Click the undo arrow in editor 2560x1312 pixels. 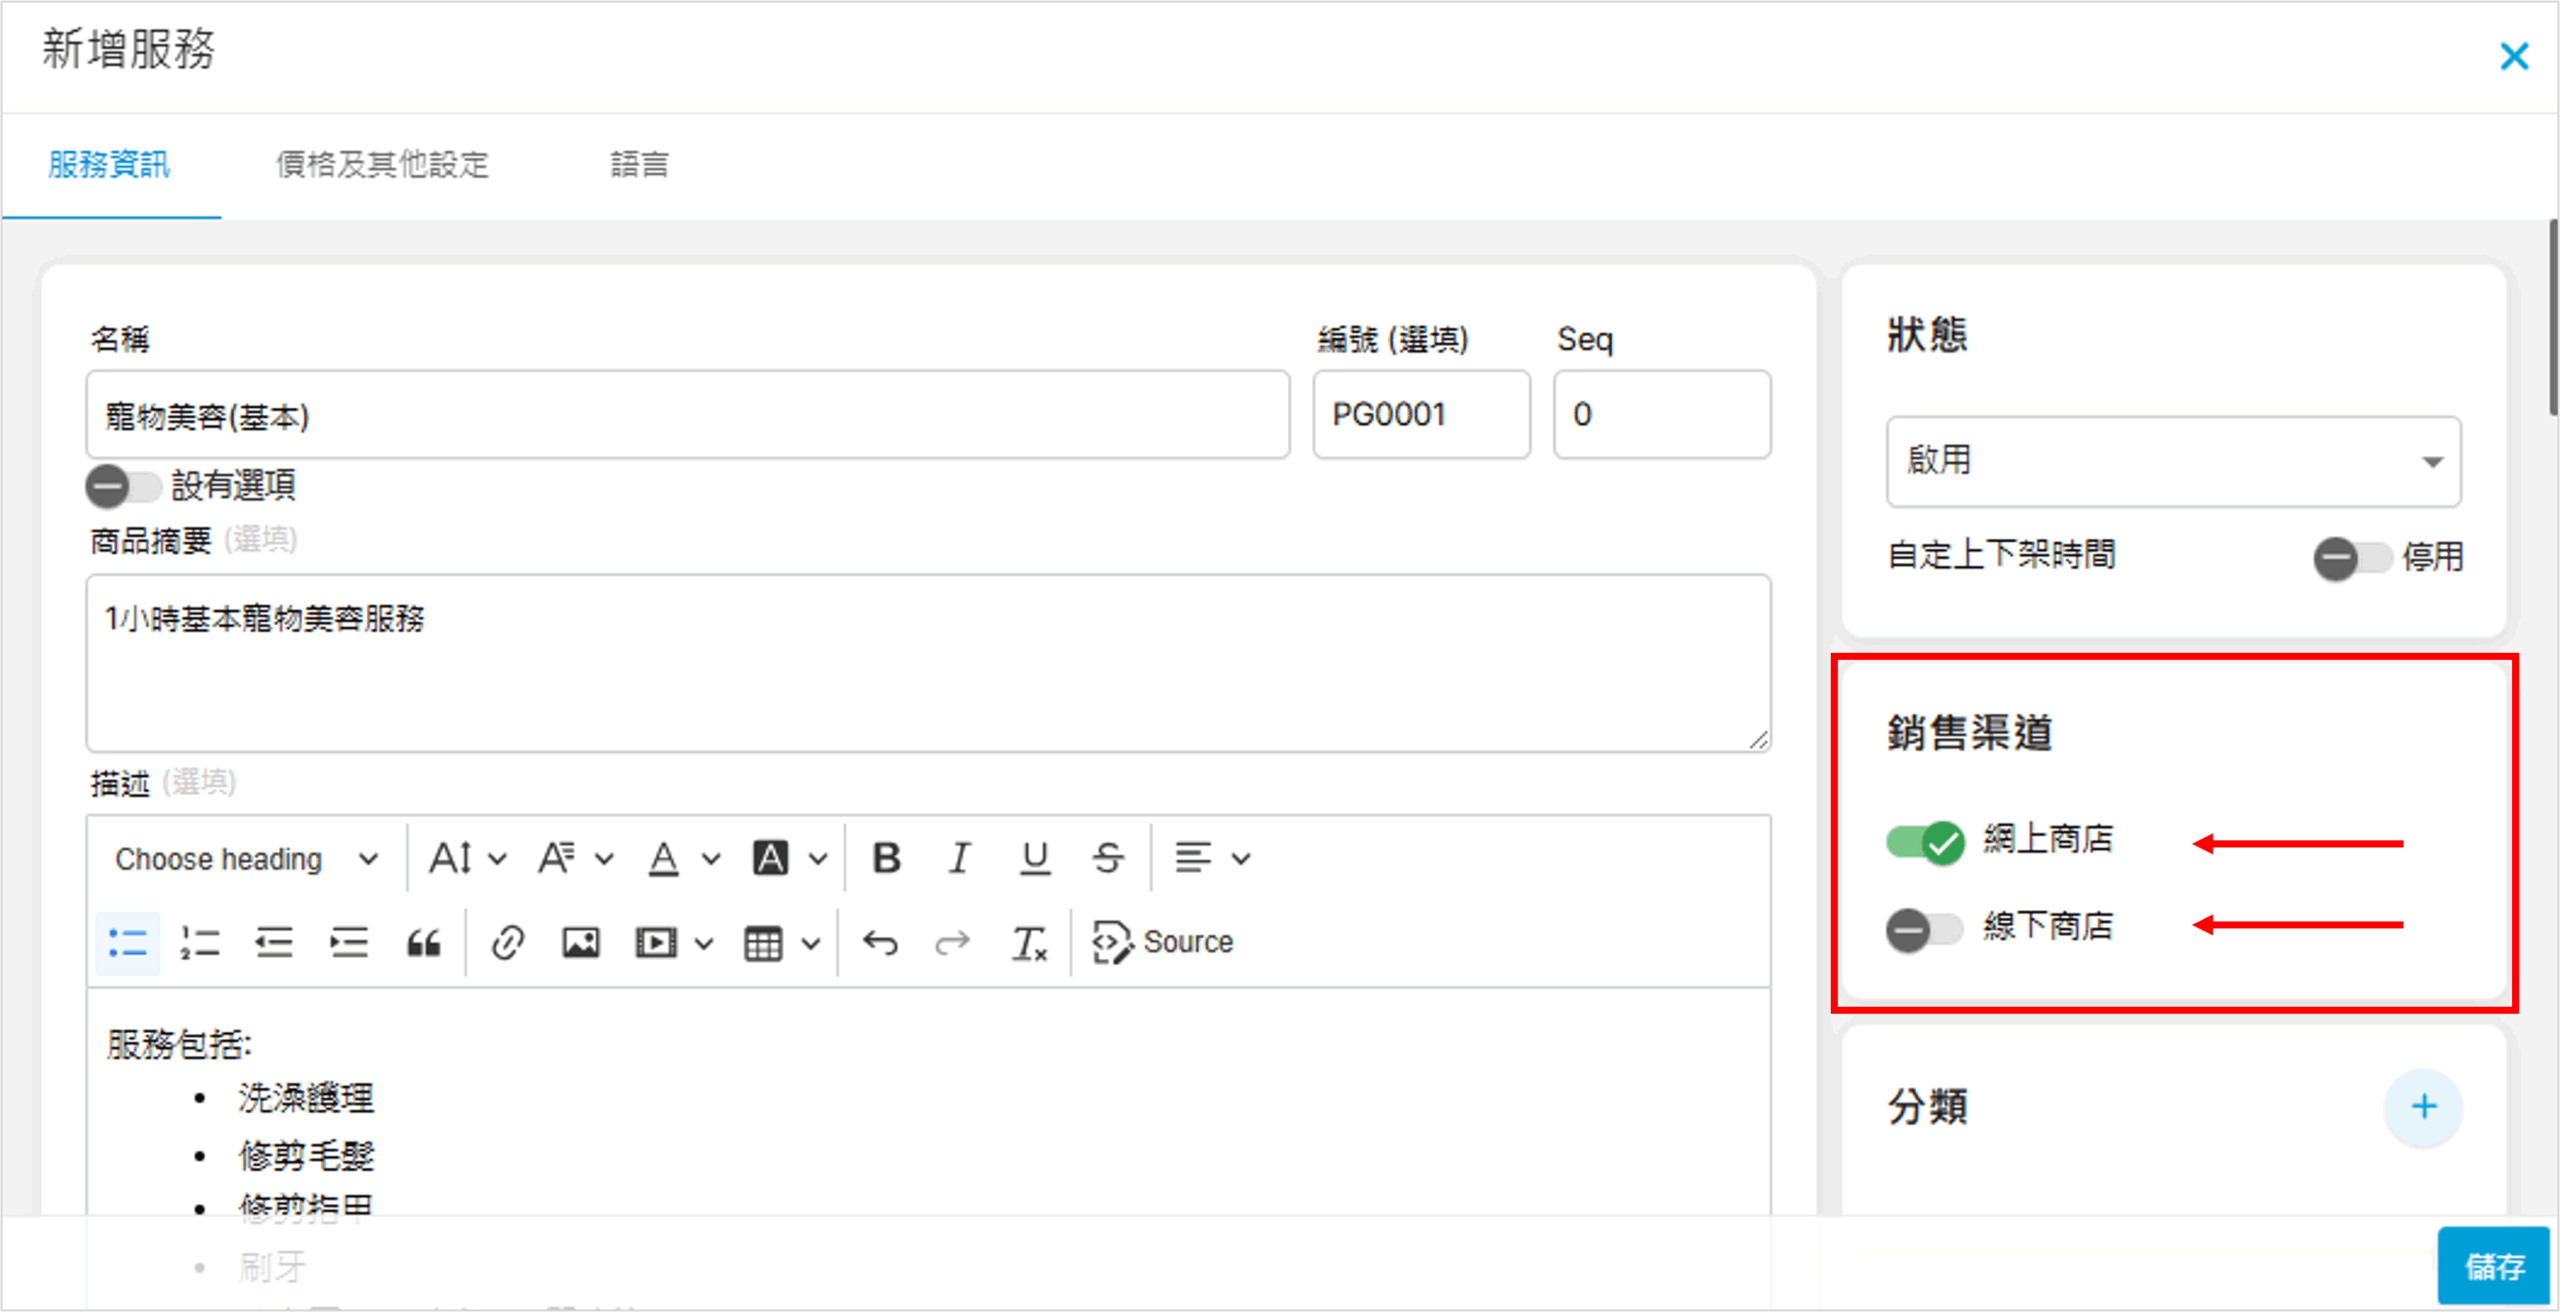[x=880, y=942]
